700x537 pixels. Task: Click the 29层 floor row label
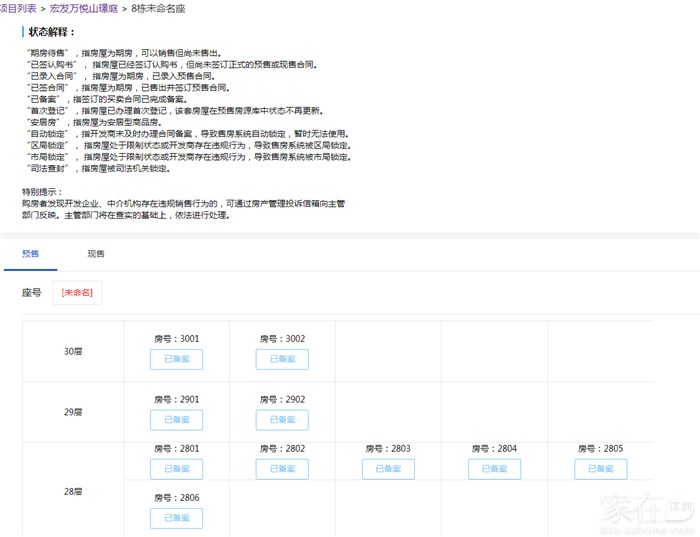click(x=73, y=412)
